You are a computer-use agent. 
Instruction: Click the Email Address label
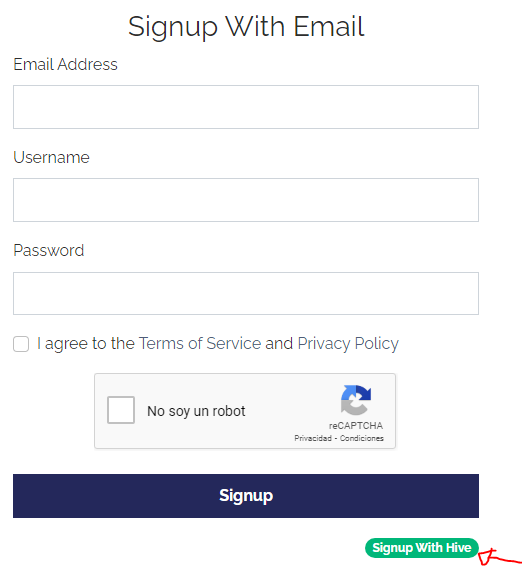(x=66, y=64)
